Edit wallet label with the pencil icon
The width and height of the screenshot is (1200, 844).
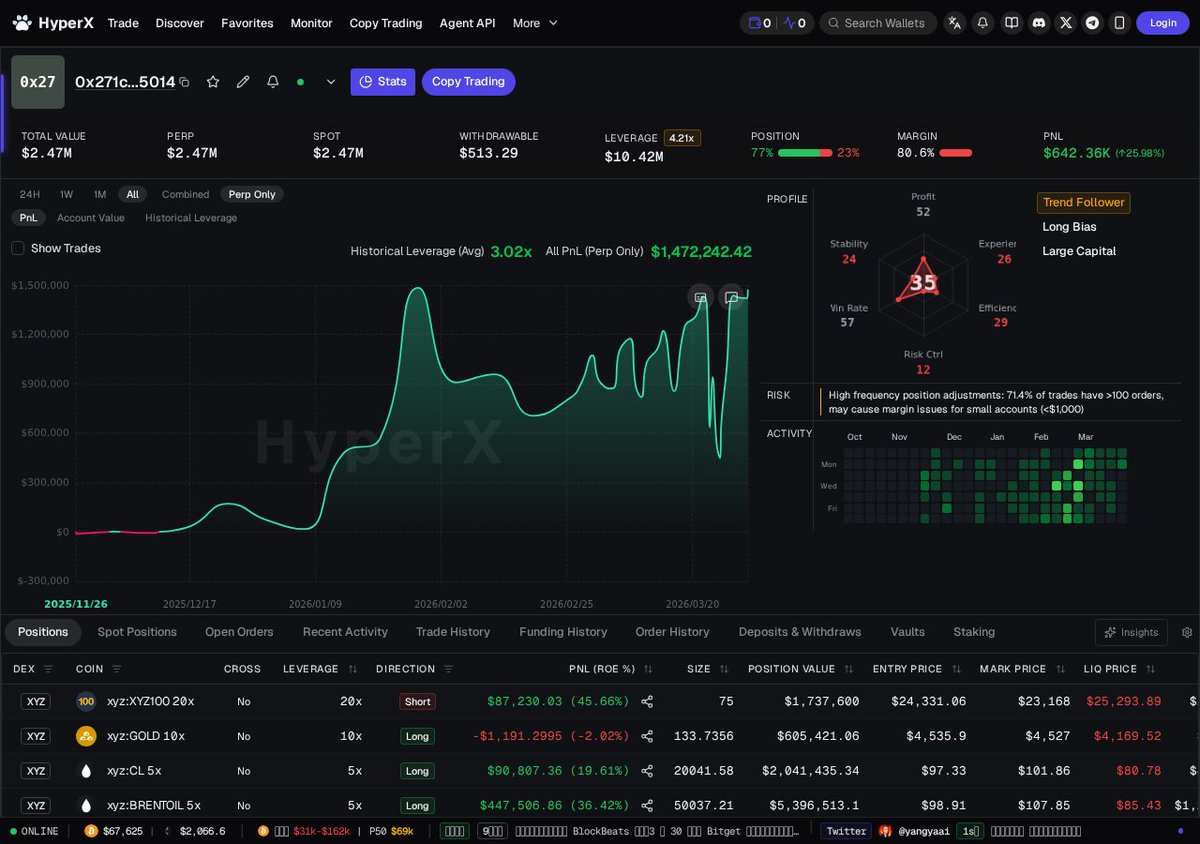[243, 82]
